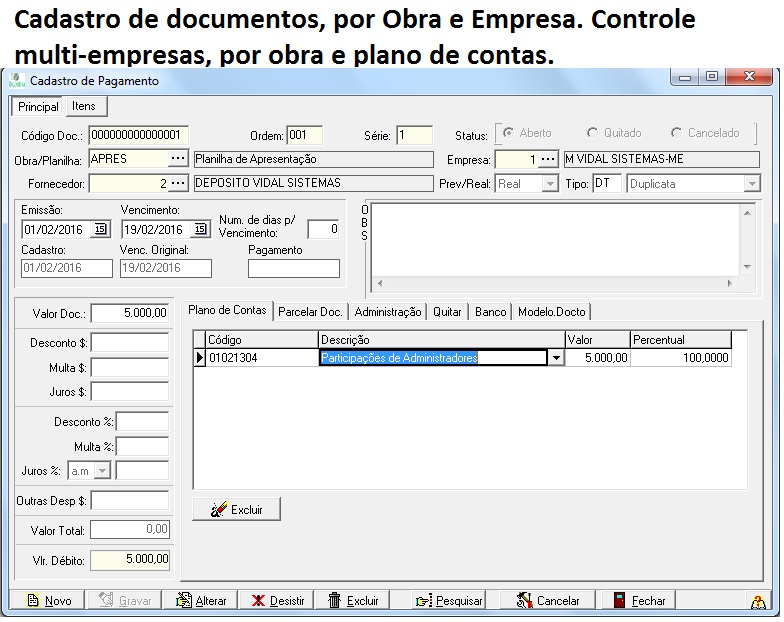Viewport: 784px width, 622px height.
Task: Open Pesquisar to search documents
Action: tap(449, 601)
